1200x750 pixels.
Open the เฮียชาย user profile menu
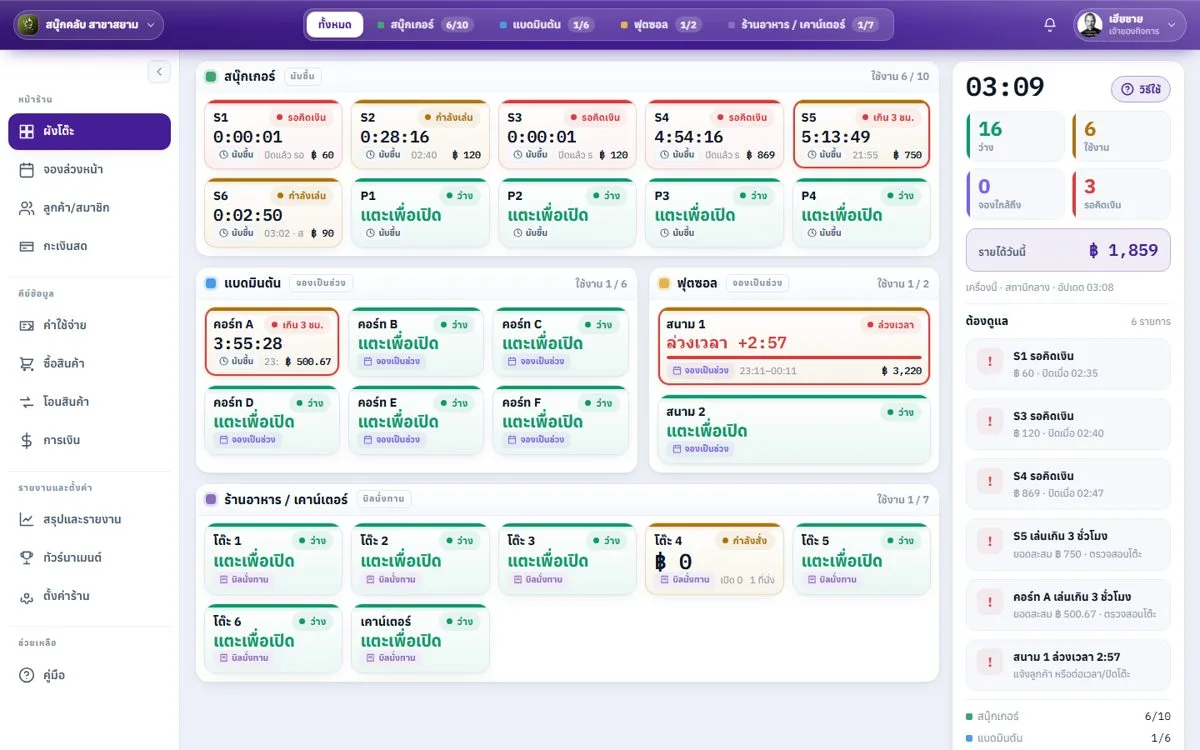point(1129,25)
